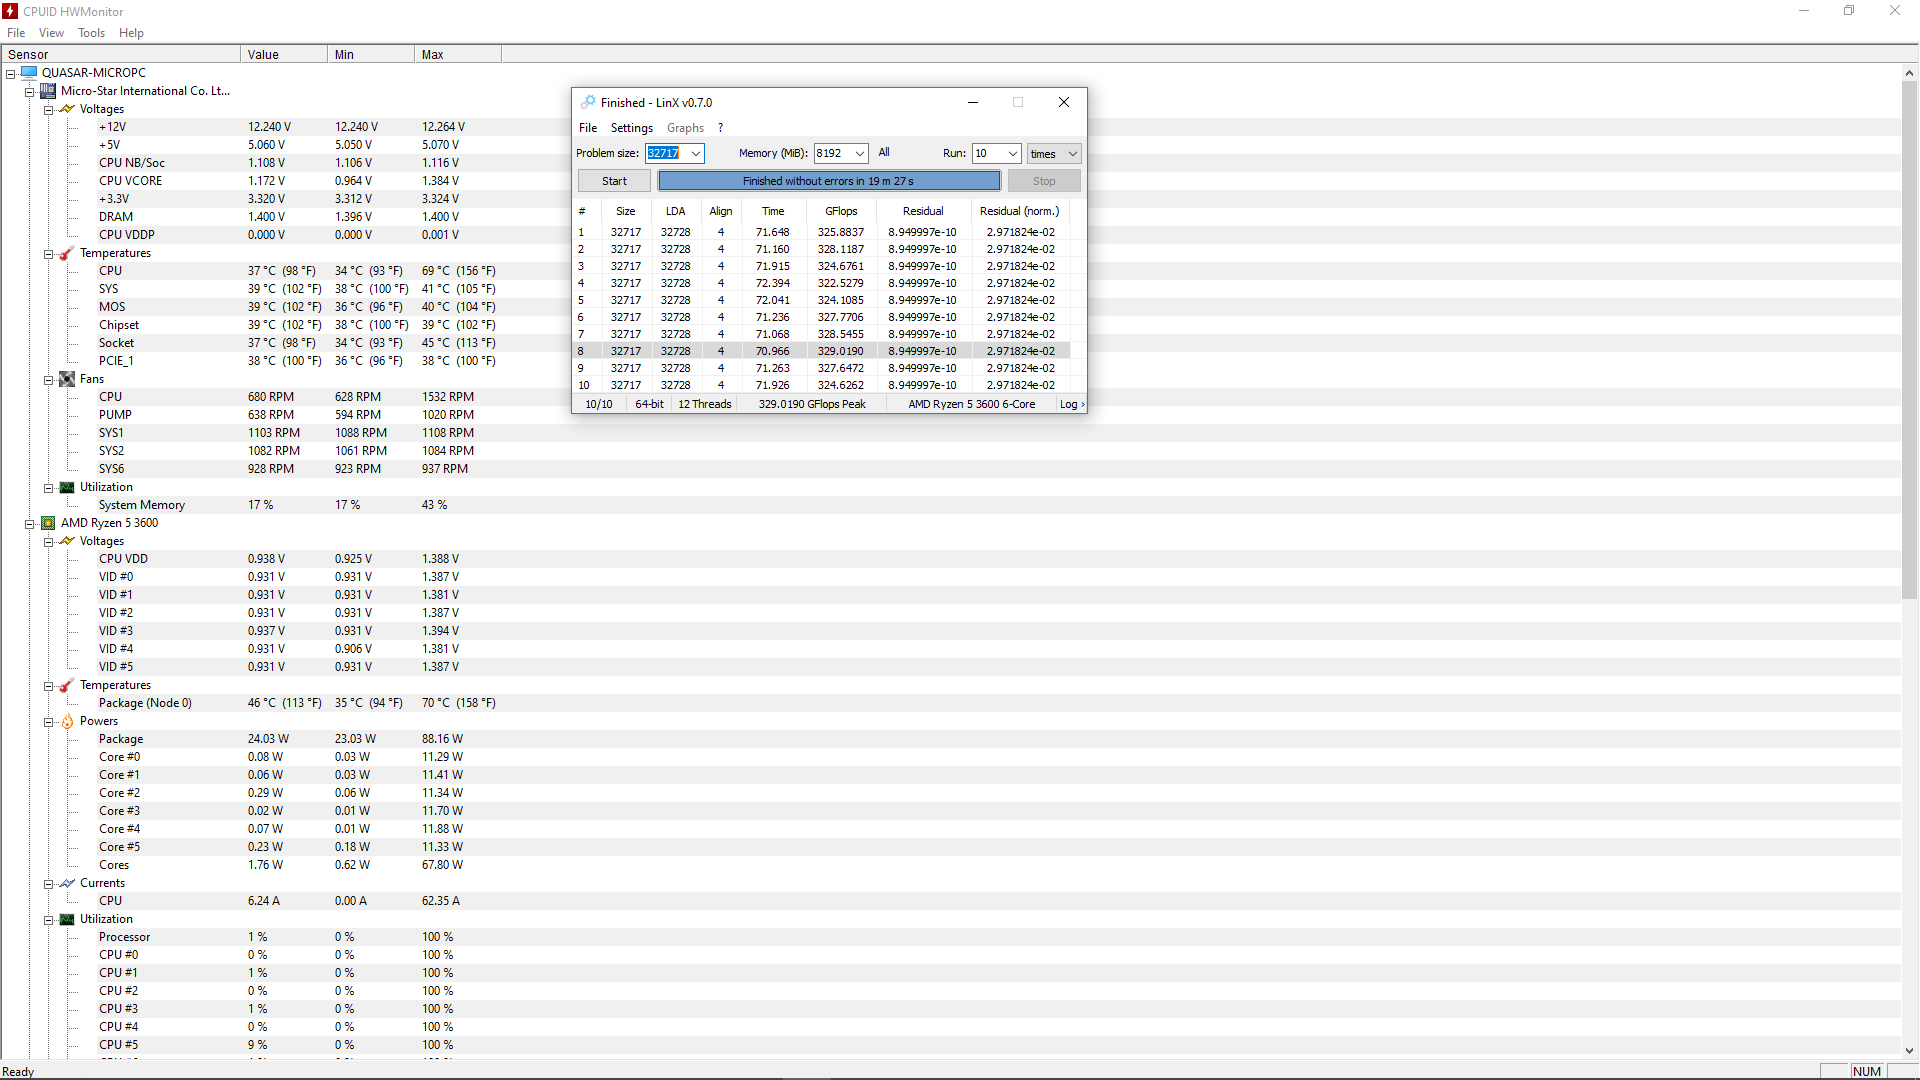Click the lightning Voltages icon under Micro-Star

[67, 109]
